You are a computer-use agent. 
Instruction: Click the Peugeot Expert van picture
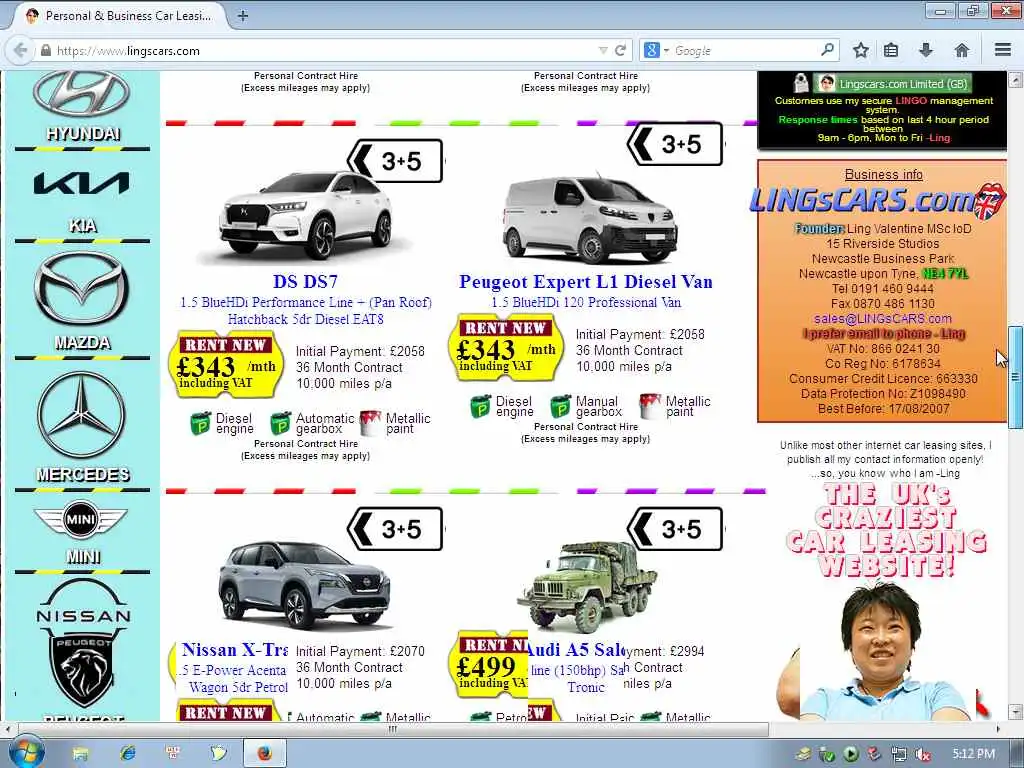point(590,219)
